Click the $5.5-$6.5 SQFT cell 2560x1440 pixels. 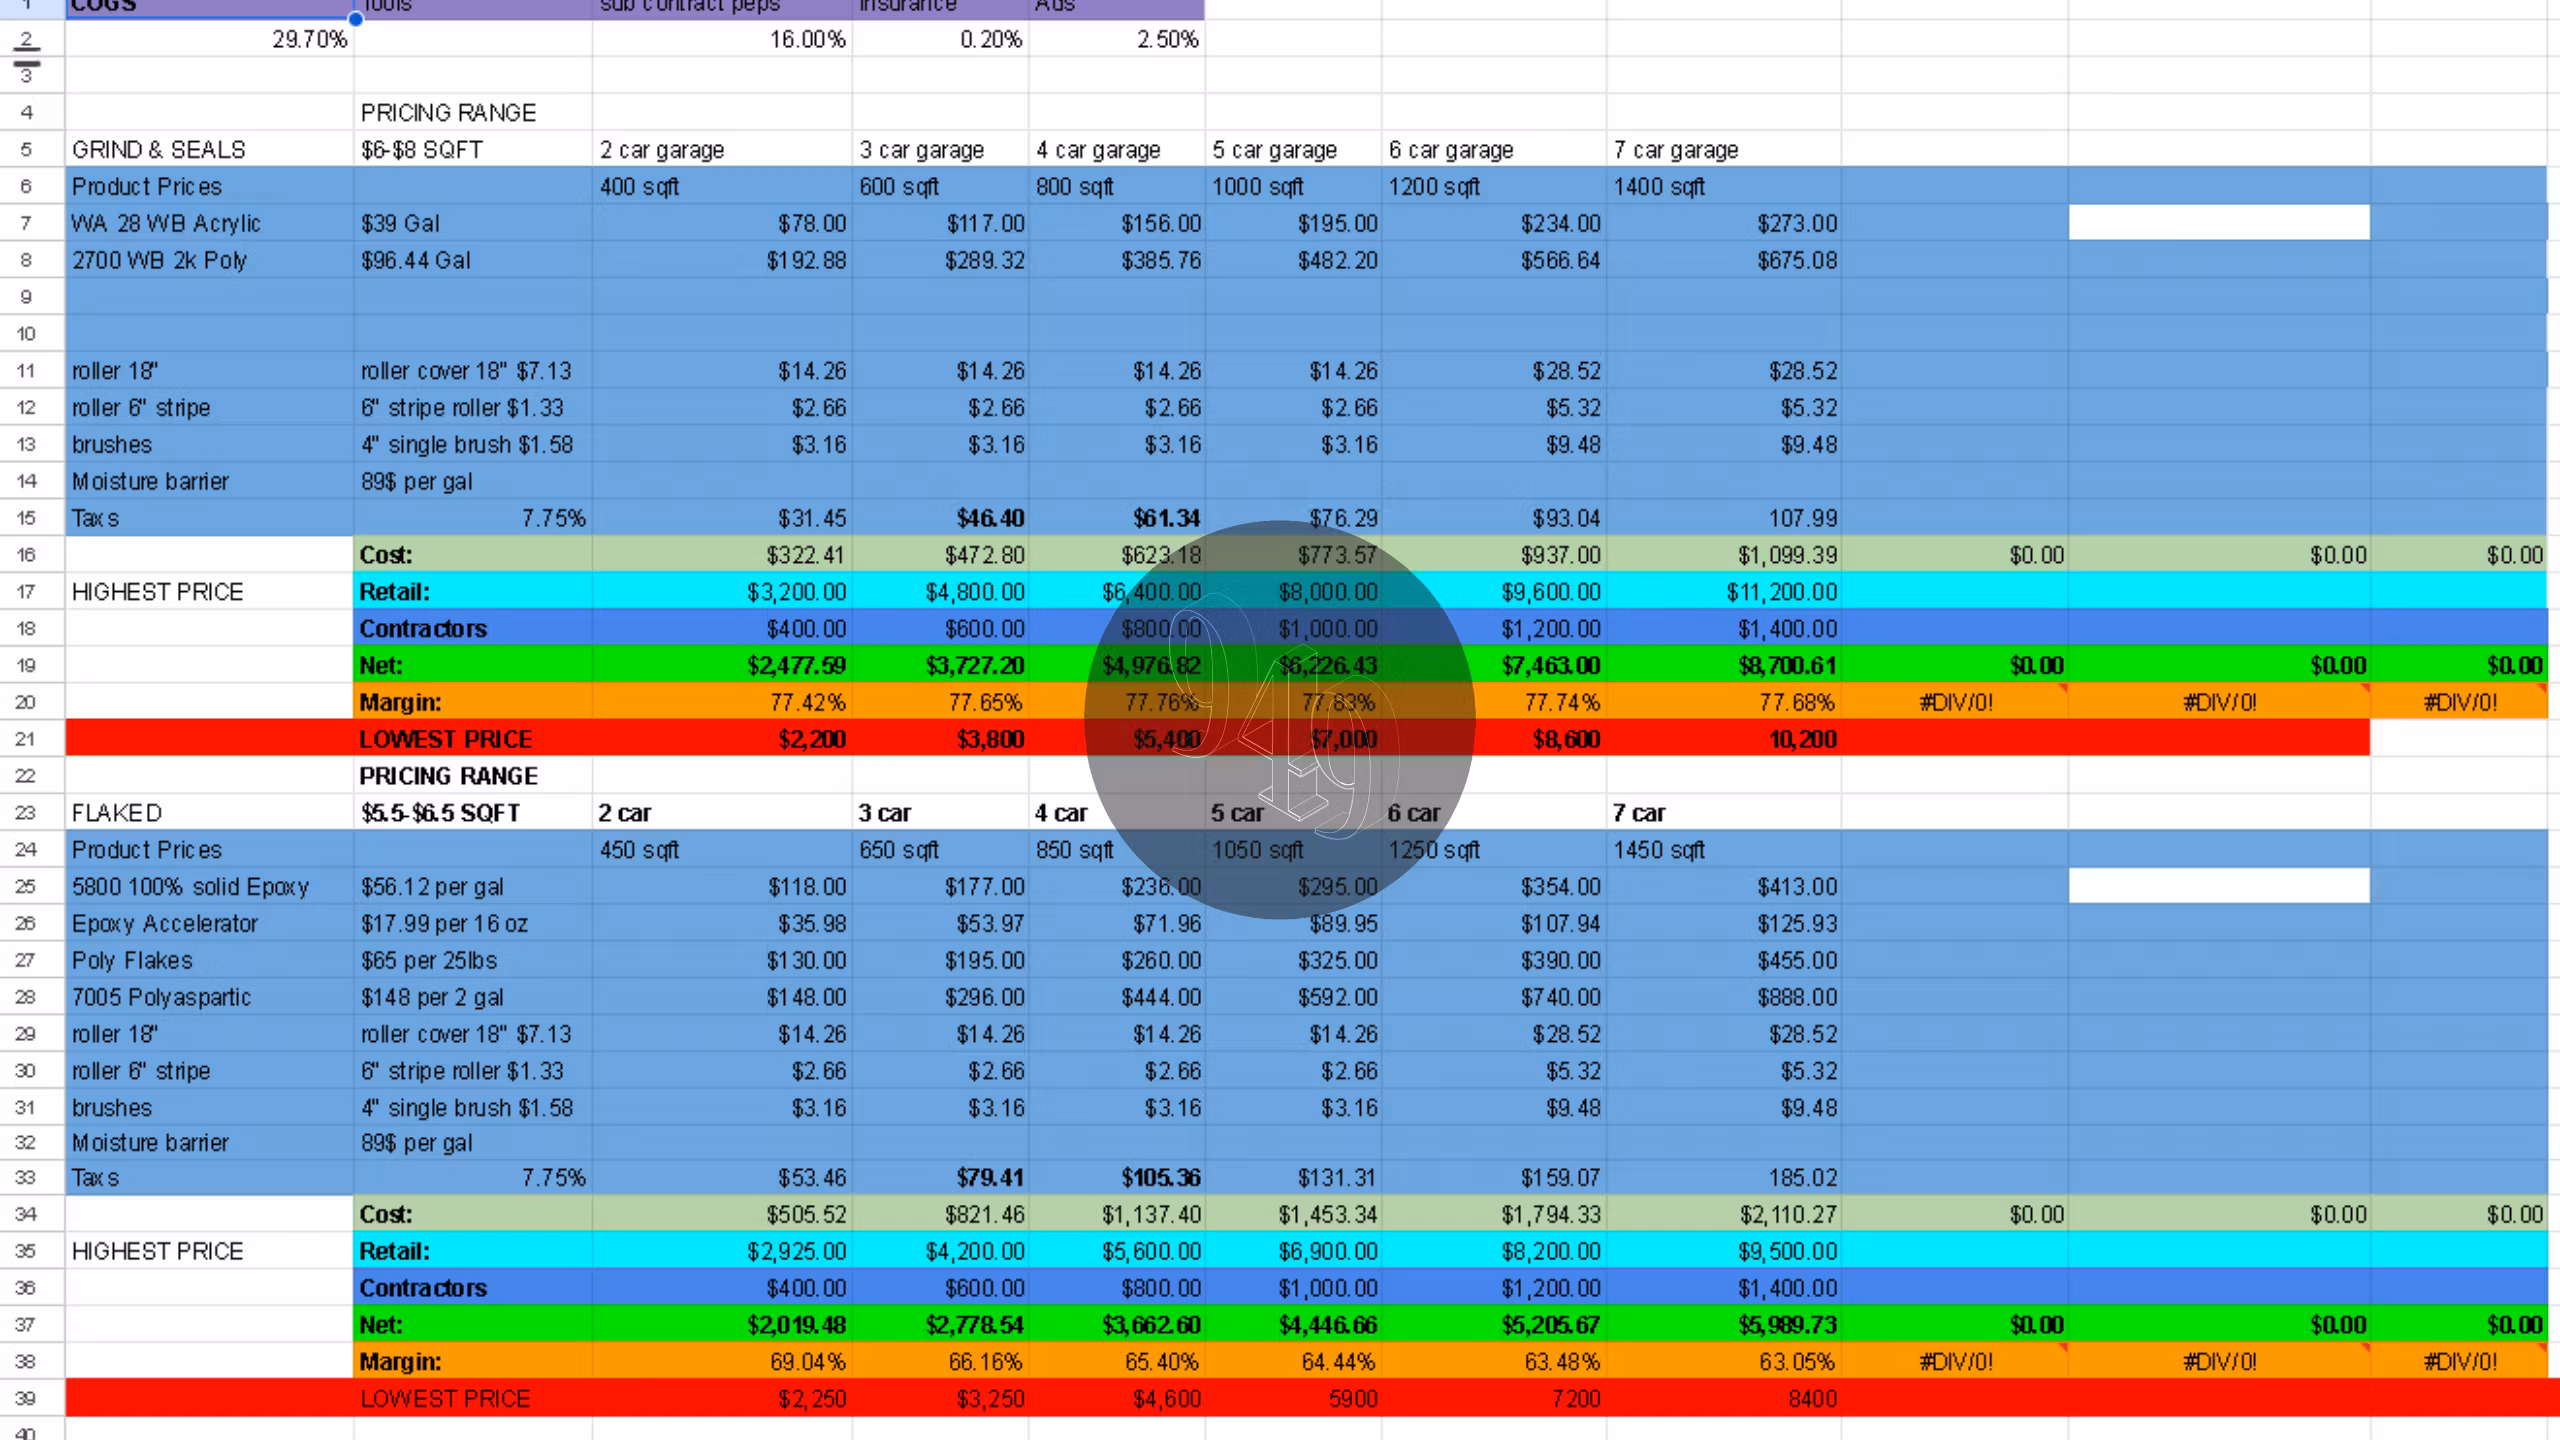473,813
